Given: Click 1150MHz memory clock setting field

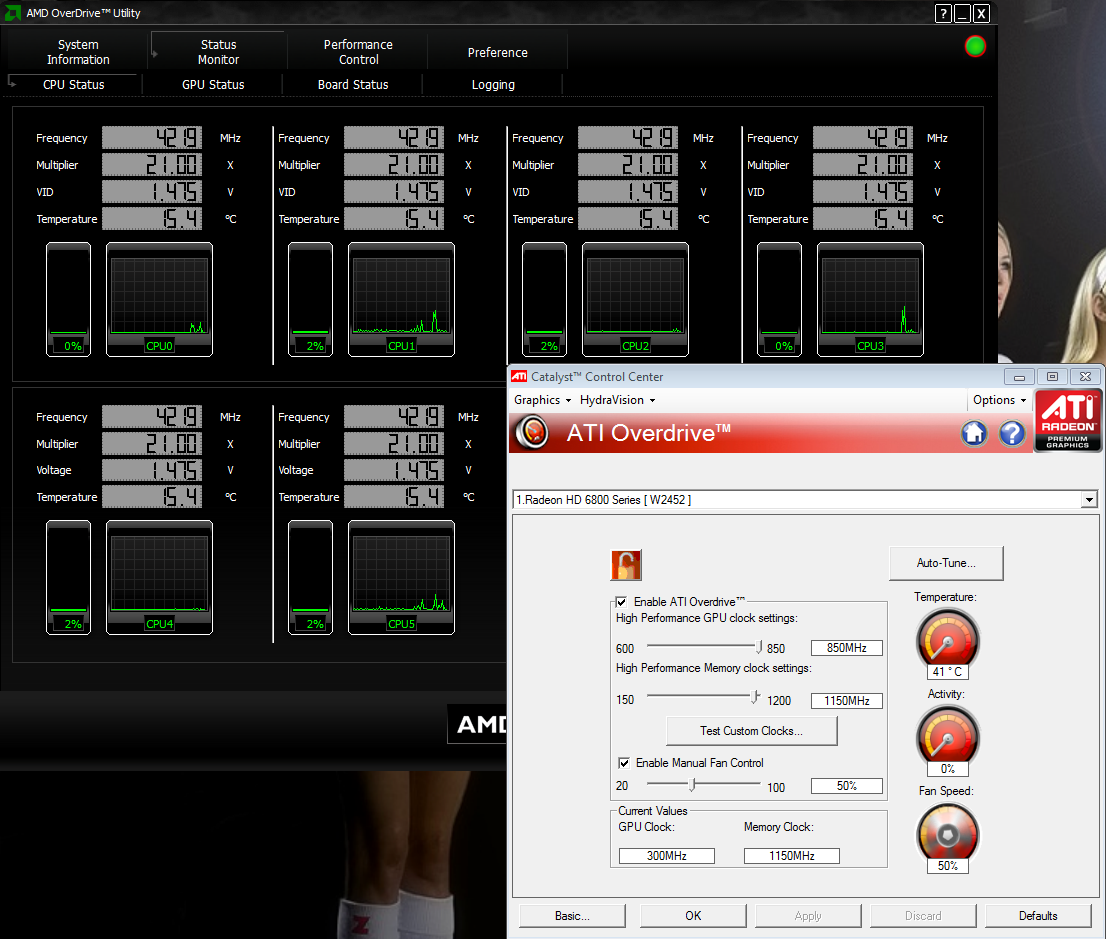Looking at the screenshot, I should coord(846,701).
